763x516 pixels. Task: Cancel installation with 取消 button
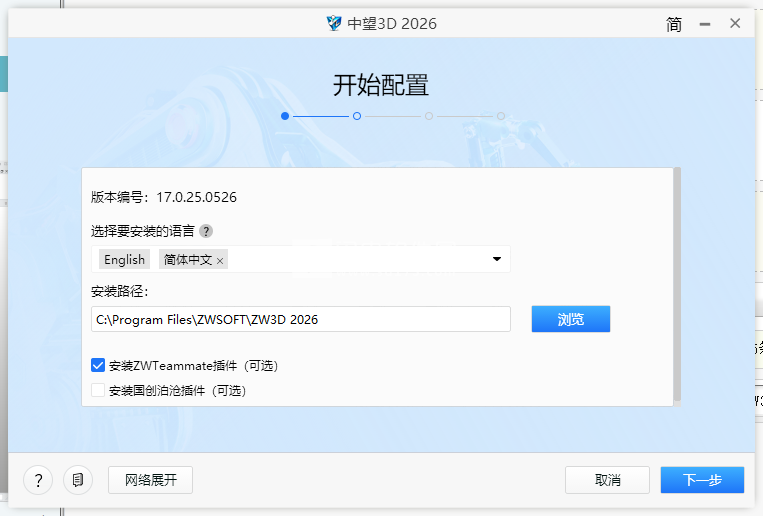(x=607, y=480)
